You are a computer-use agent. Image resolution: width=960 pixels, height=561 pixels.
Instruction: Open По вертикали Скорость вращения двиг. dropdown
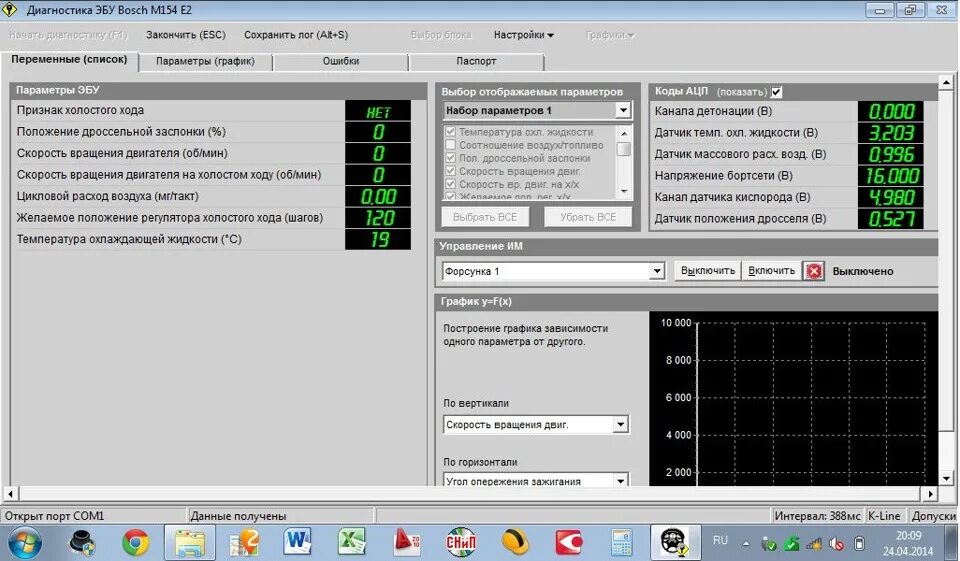620,424
